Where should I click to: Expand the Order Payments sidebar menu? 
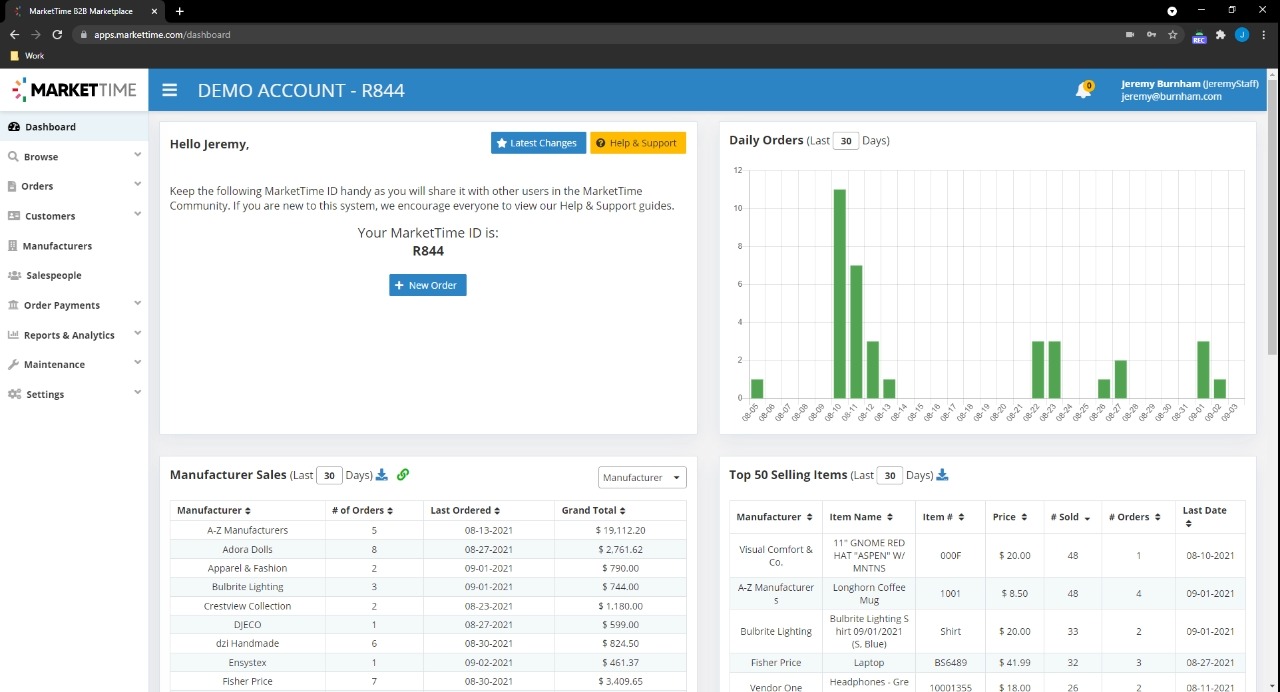[74, 305]
